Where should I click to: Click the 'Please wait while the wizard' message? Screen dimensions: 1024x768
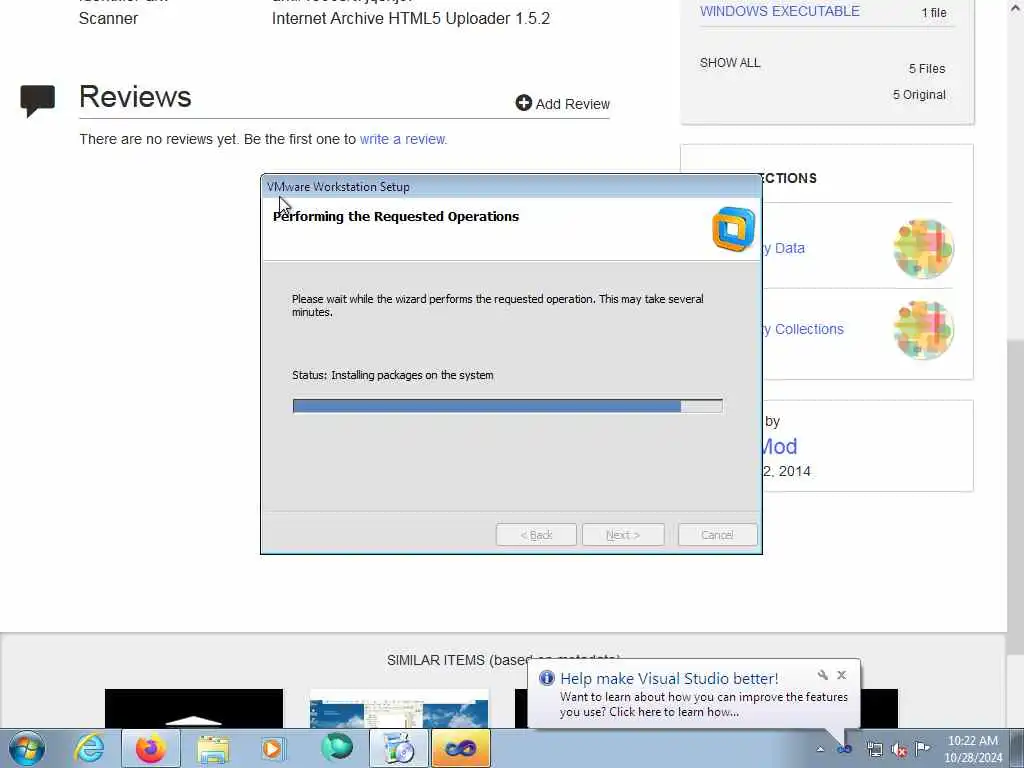(498, 306)
